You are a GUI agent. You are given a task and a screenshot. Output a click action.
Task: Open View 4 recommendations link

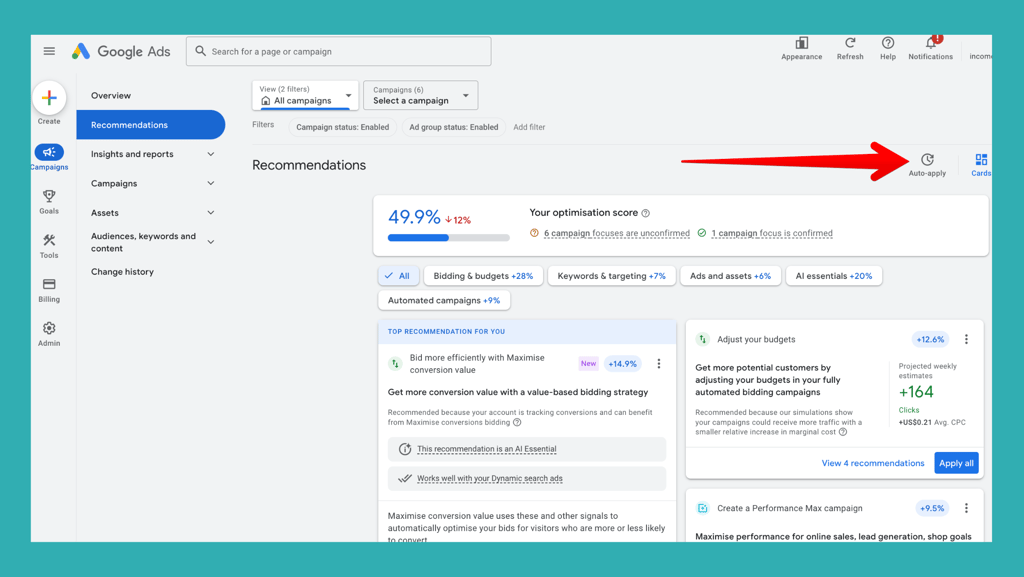tap(872, 463)
